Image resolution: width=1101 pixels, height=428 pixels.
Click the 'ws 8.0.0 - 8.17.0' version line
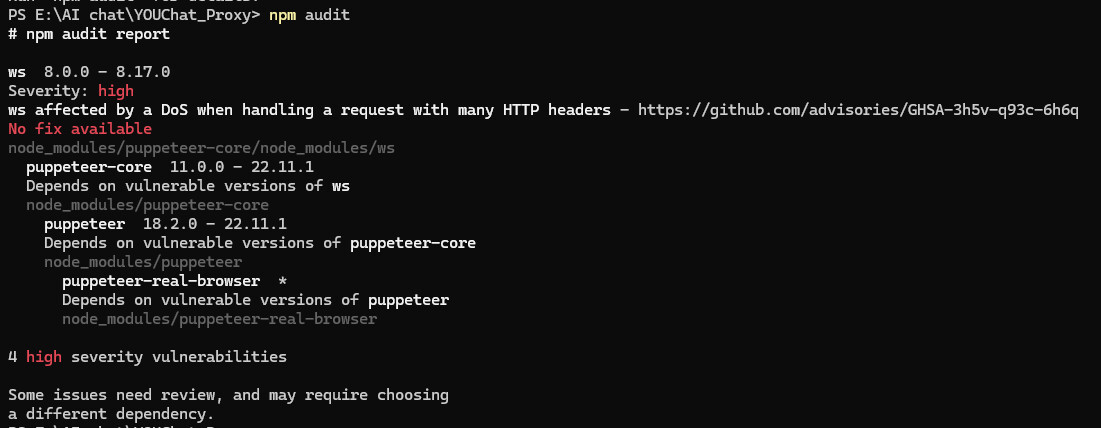coord(89,72)
